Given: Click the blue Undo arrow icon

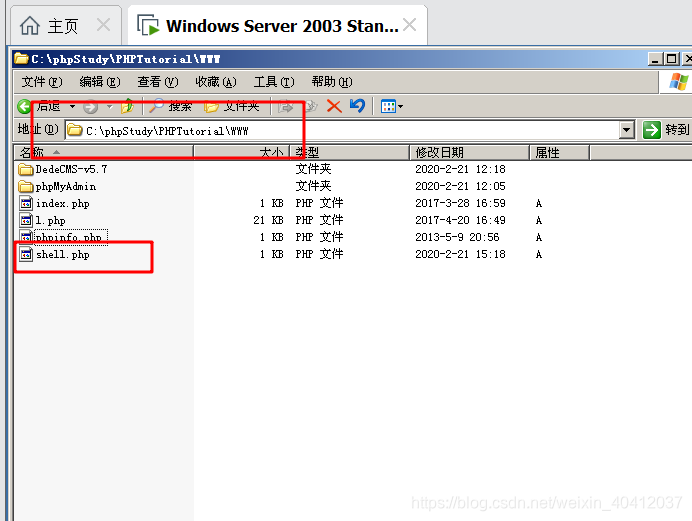Looking at the screenshot, I should tap(357, 106).
